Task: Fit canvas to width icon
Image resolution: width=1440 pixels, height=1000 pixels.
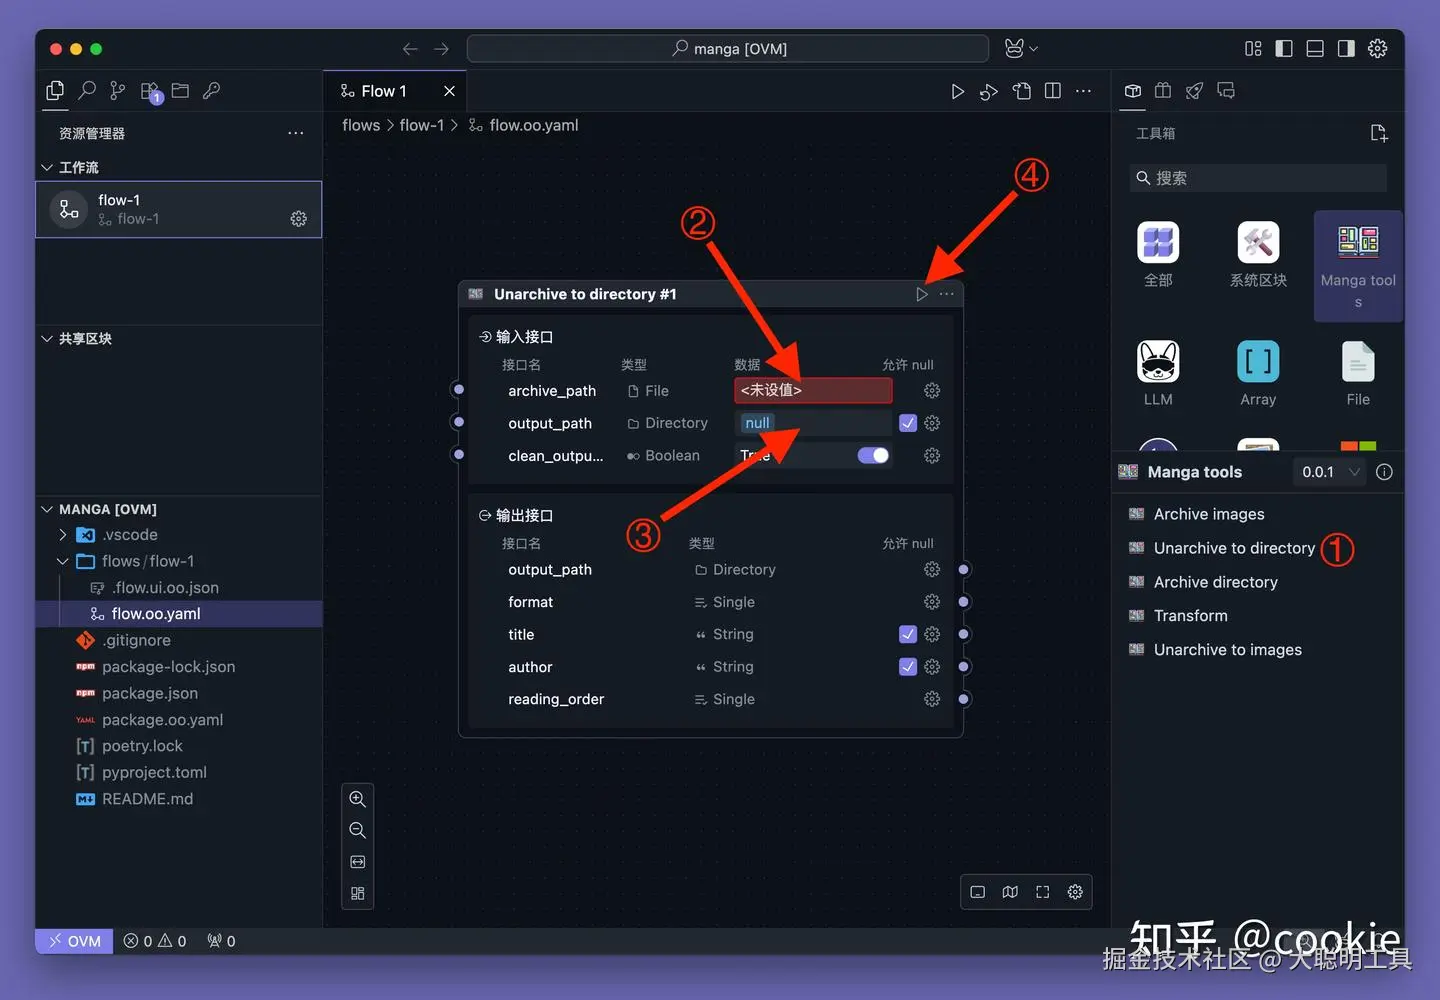Action: [x=357, y=862]
